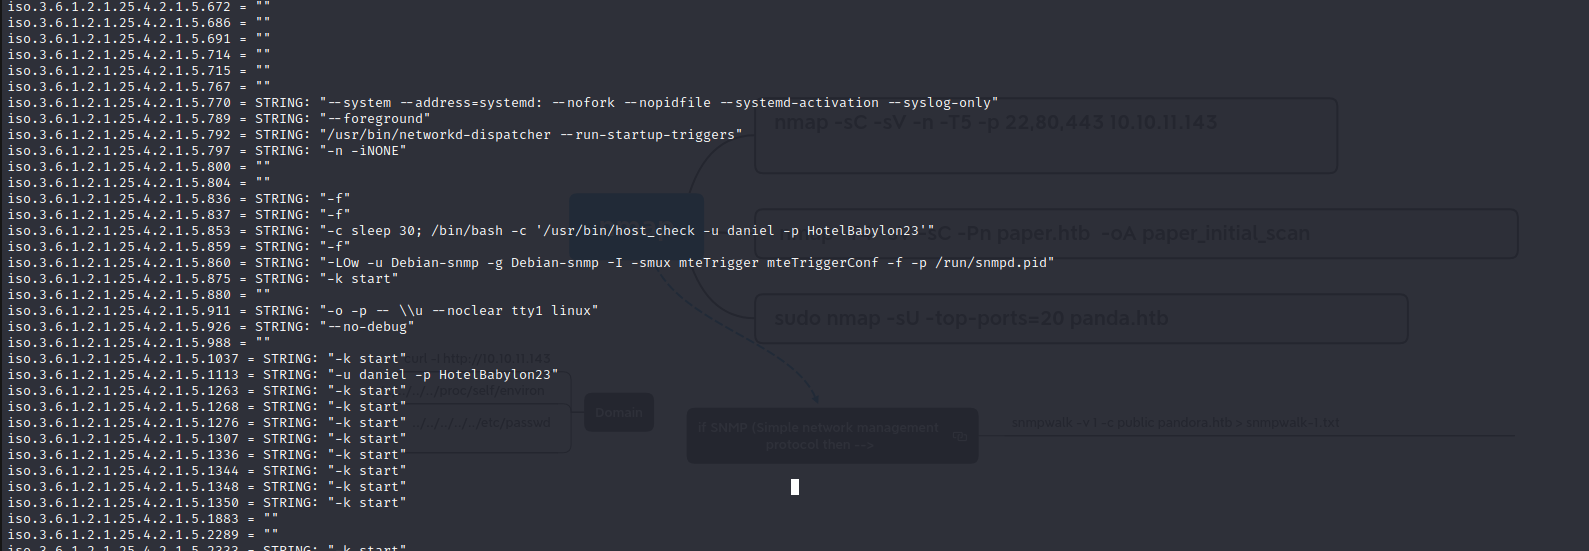Screen dimensions: 1589x551
Task: Click 'HotelBabylon23' in the host_check line
Action: tap(863, 231)
